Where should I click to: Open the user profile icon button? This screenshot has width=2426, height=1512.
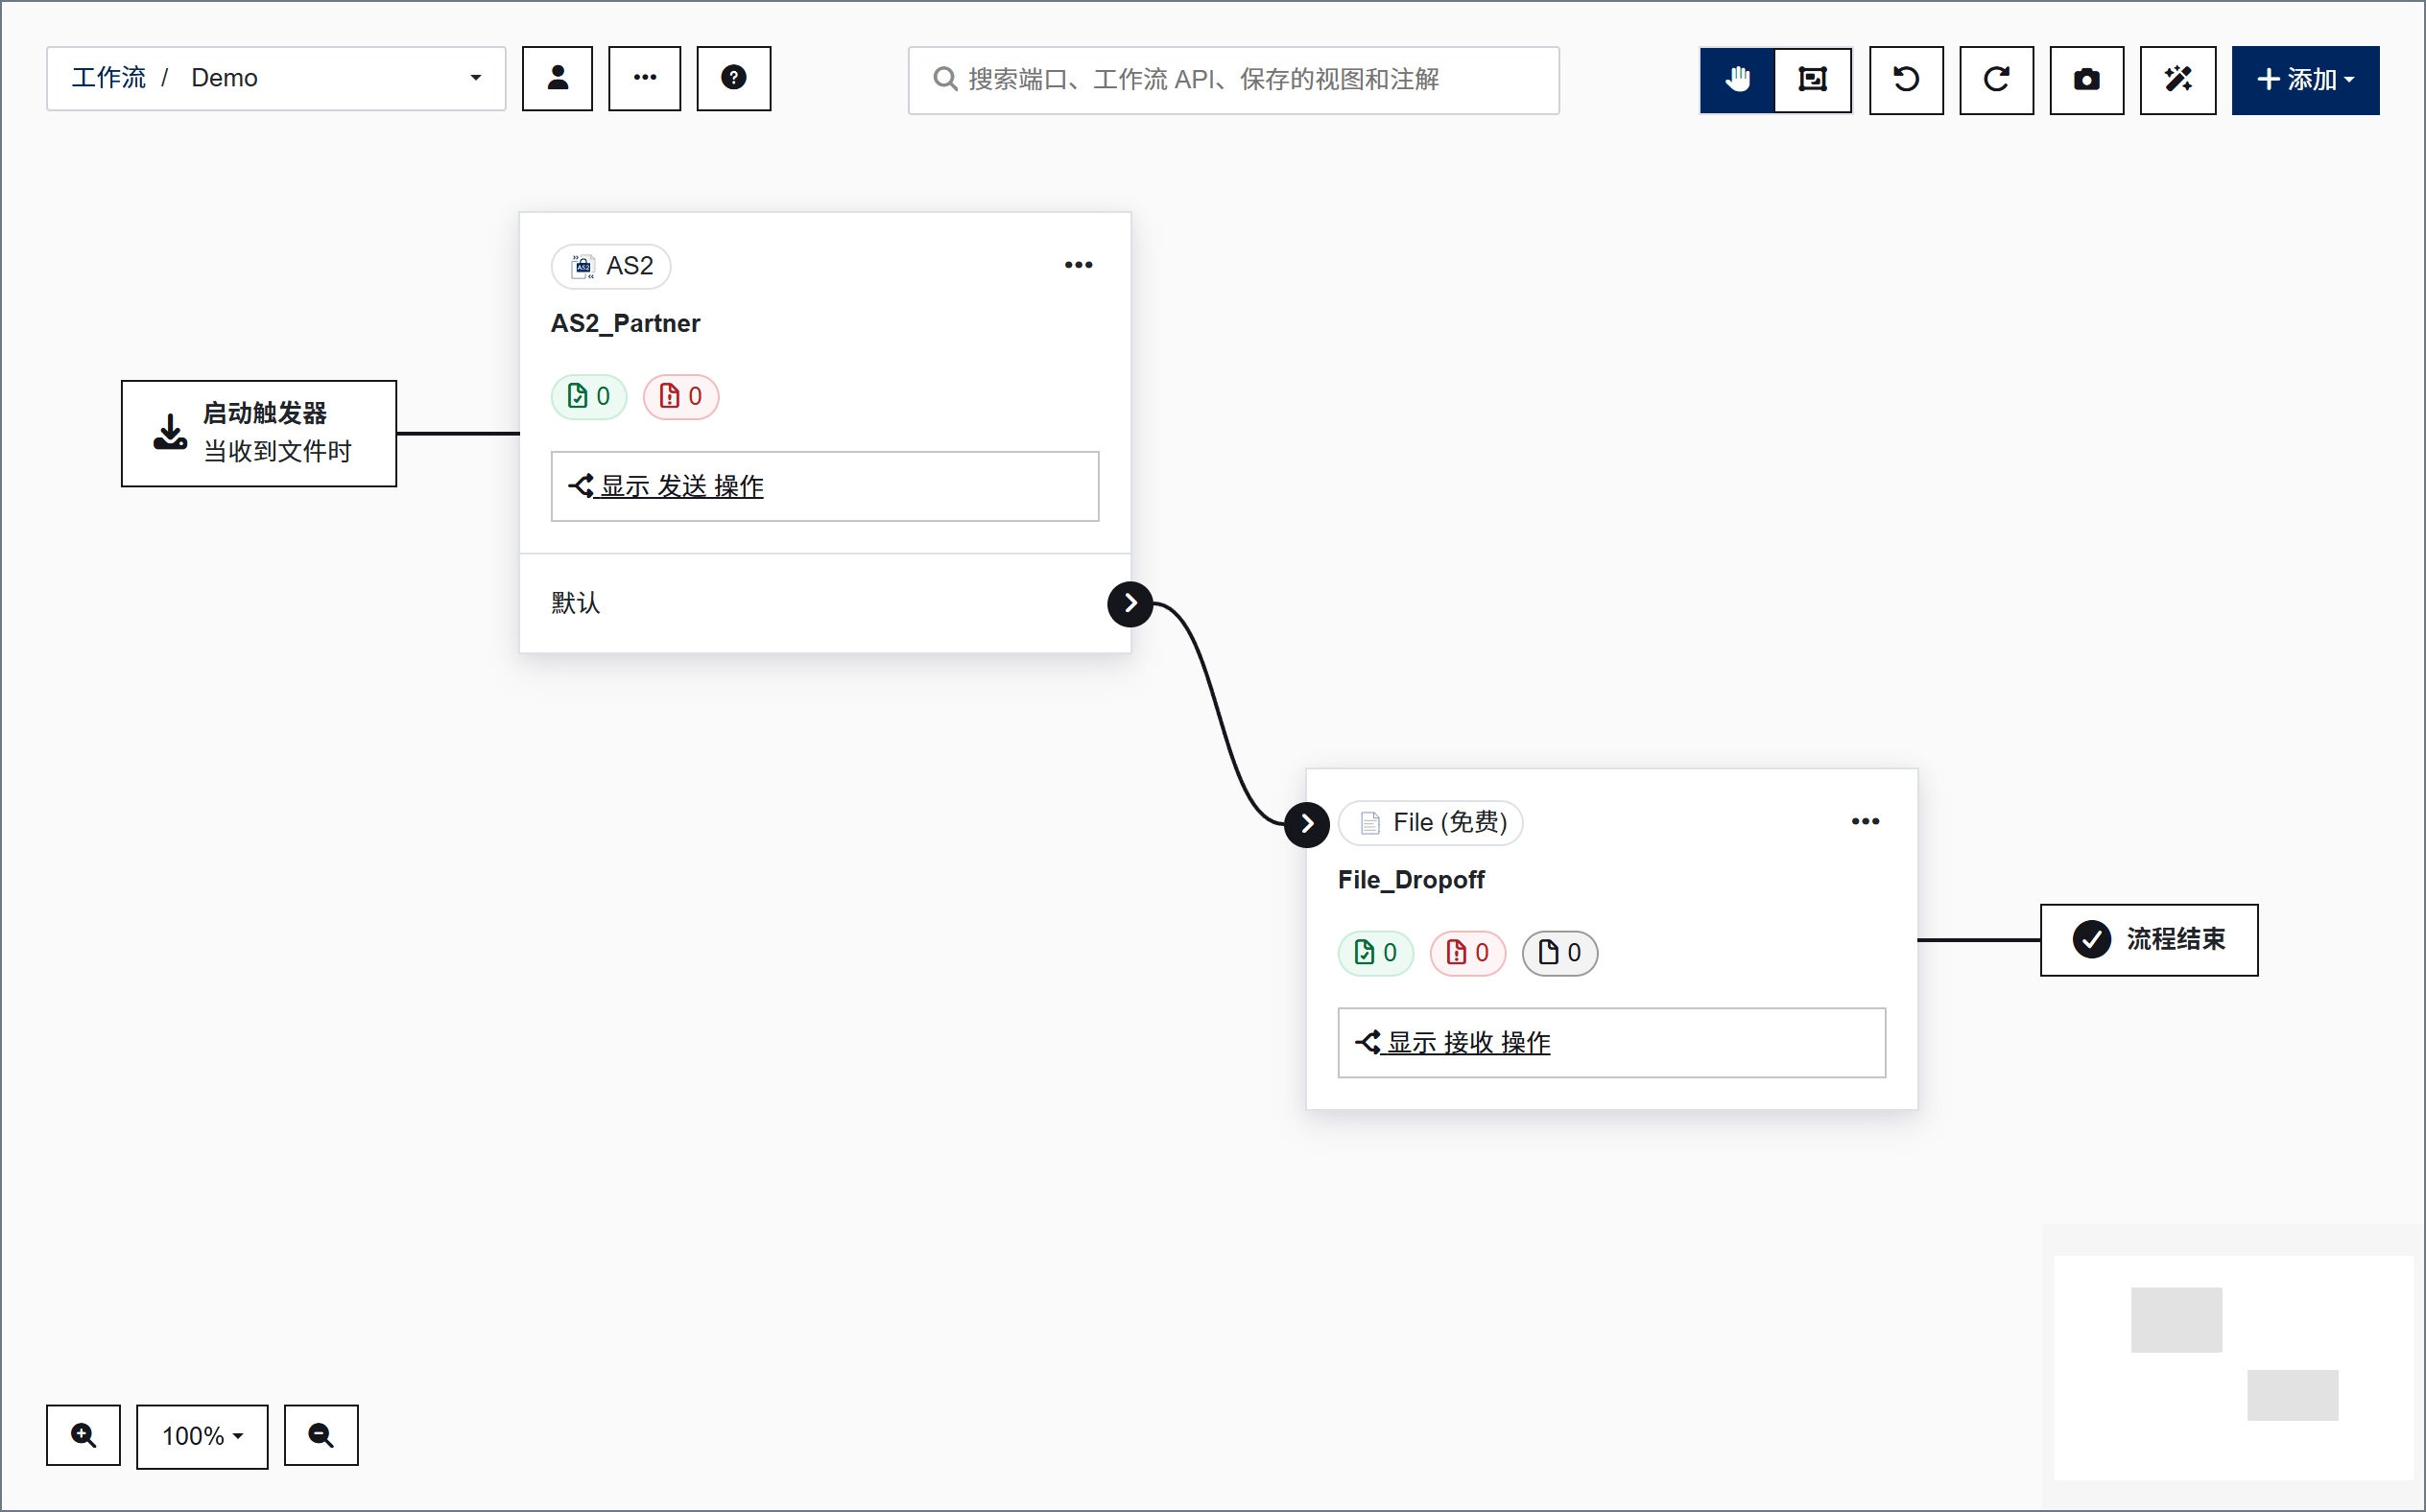click(557, 78)
